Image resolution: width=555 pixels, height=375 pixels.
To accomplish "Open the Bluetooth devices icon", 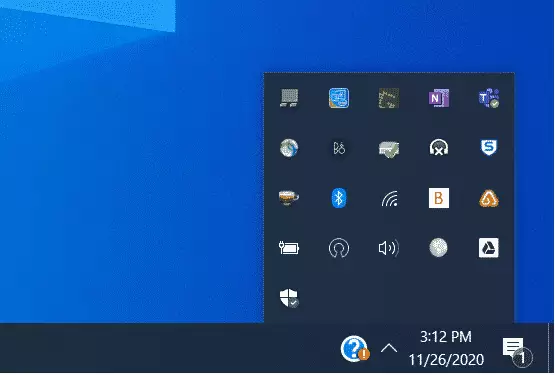I will coord(339,198).
